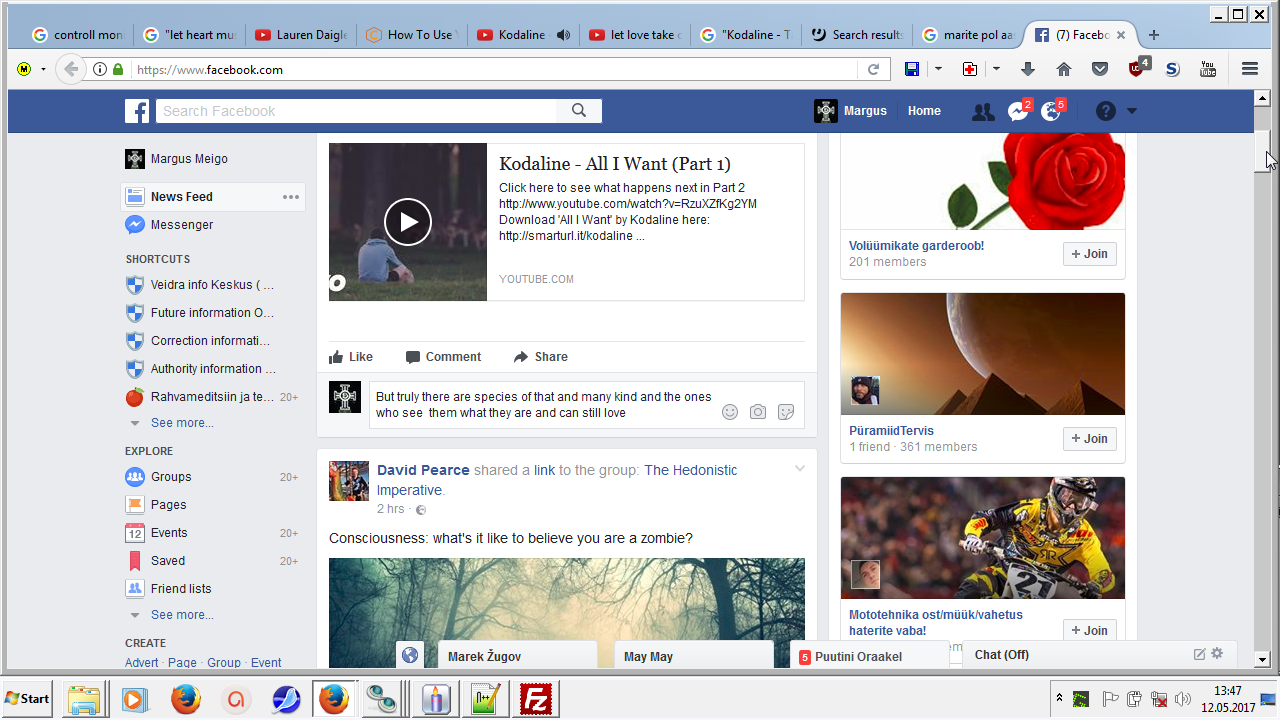Open Messenger icon in the blue bar
Viewport: 1280px width, 720px height.
point(1018,112)
